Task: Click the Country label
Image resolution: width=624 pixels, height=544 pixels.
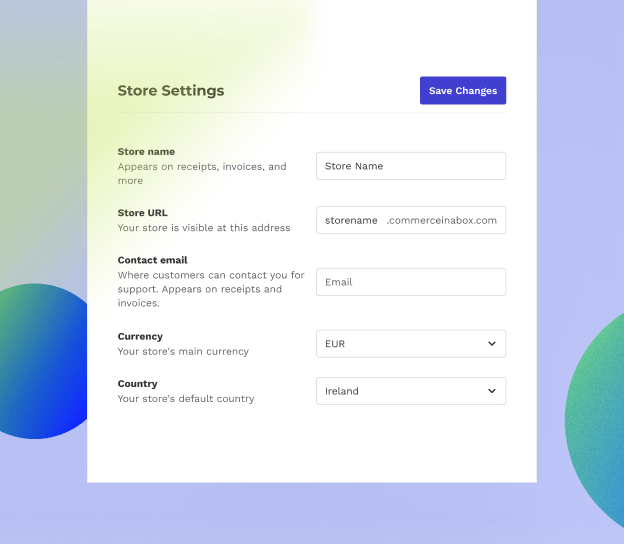Action: coord(138,384)
